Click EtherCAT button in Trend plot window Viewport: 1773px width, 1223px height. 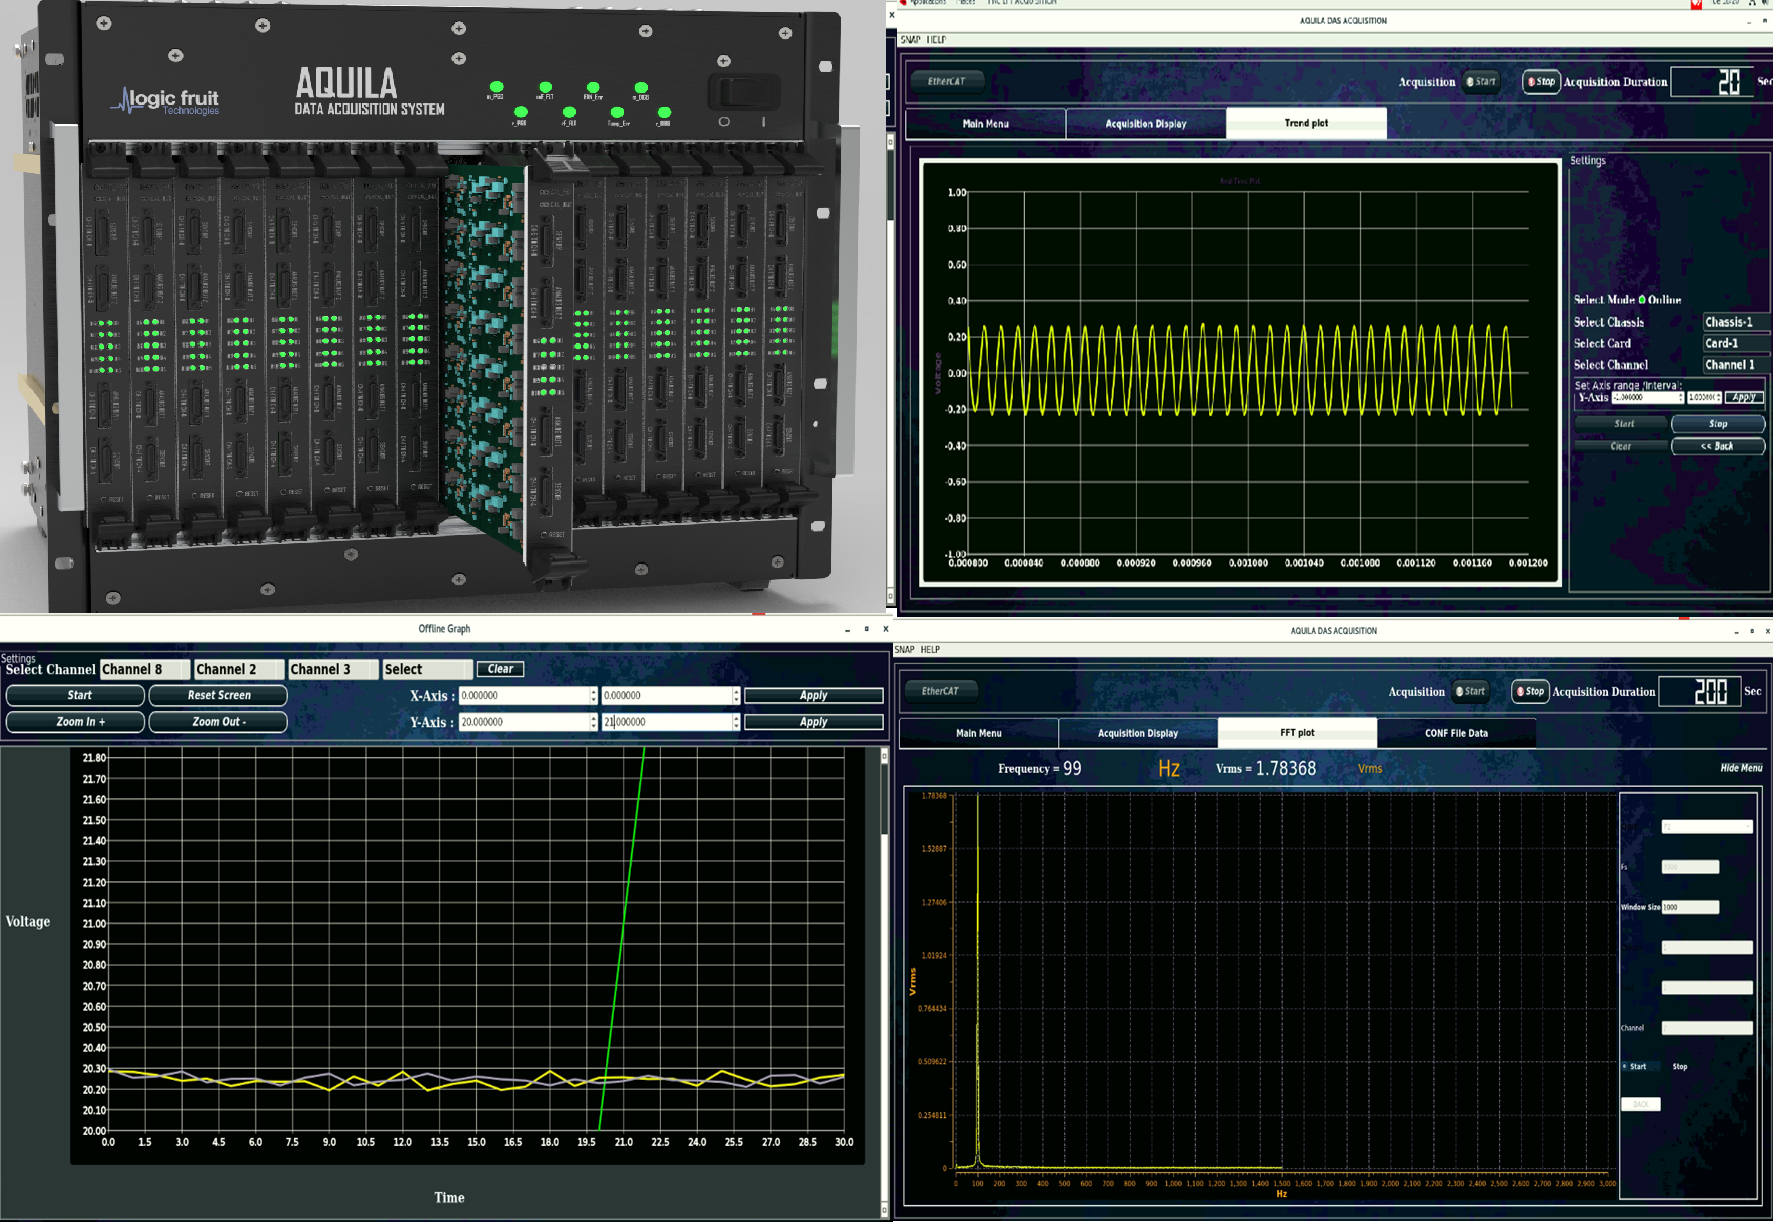pos(946,81)
